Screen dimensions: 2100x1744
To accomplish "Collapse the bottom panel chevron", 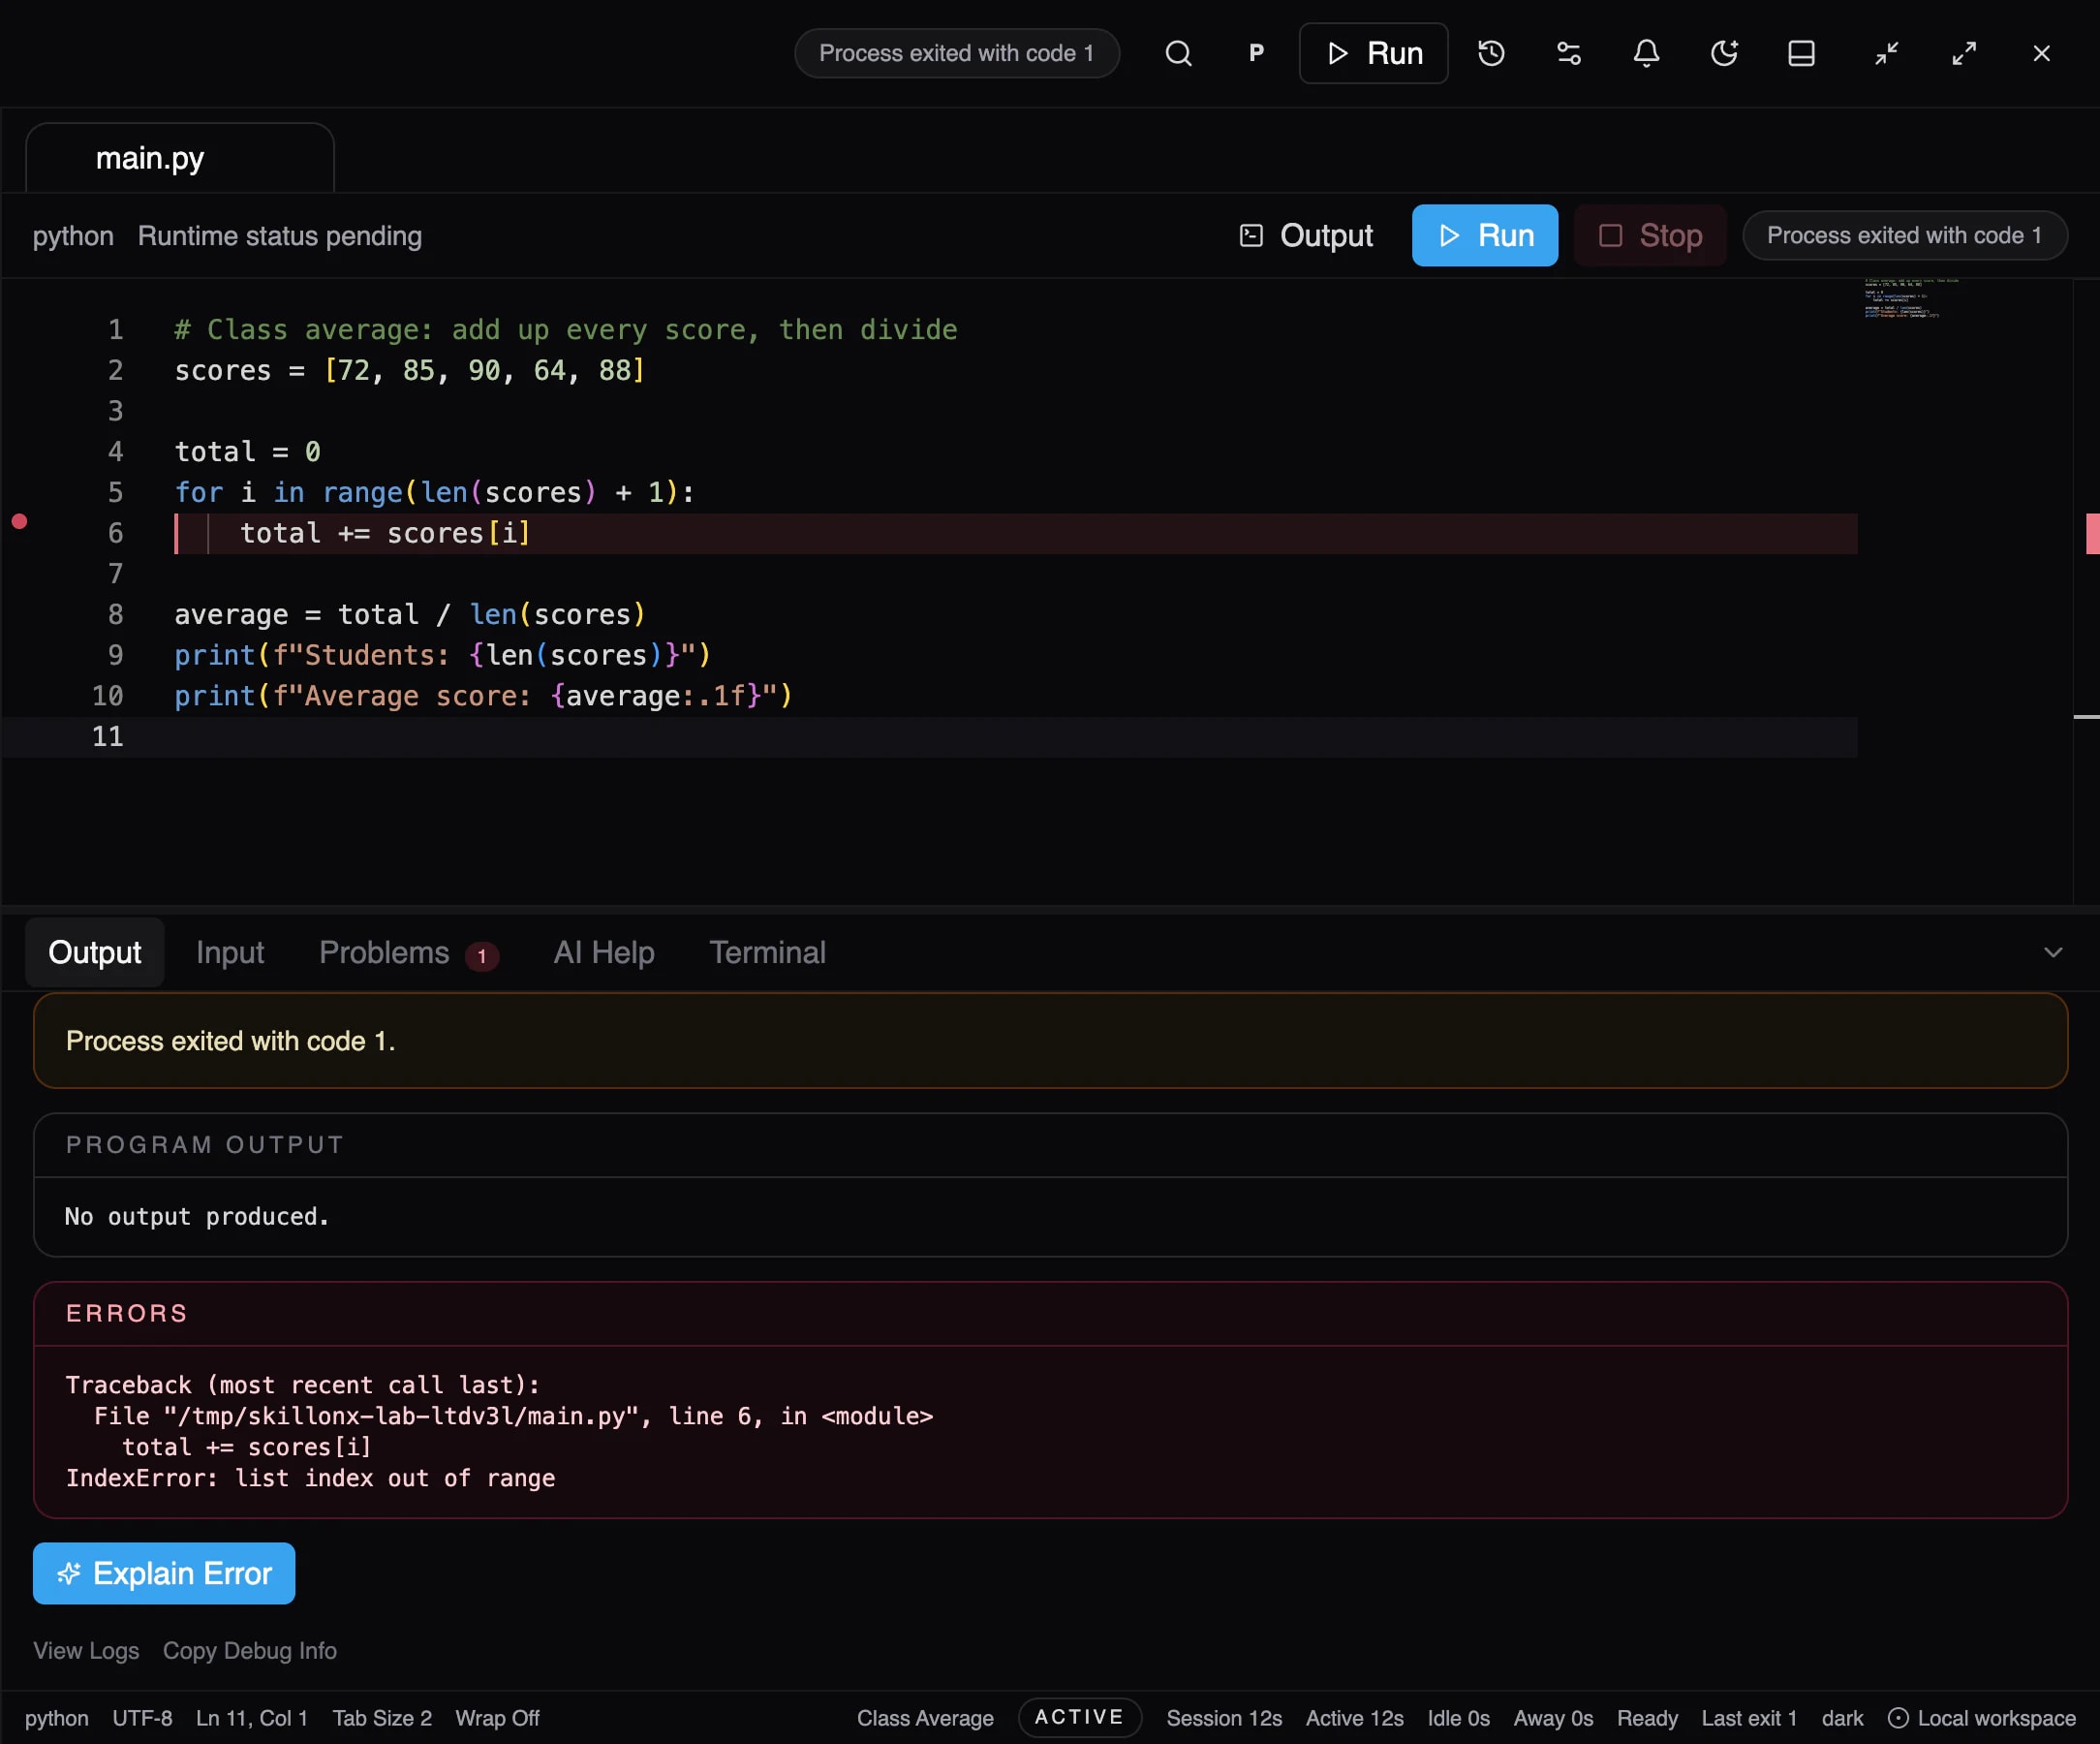I will tap(2053, 952).
